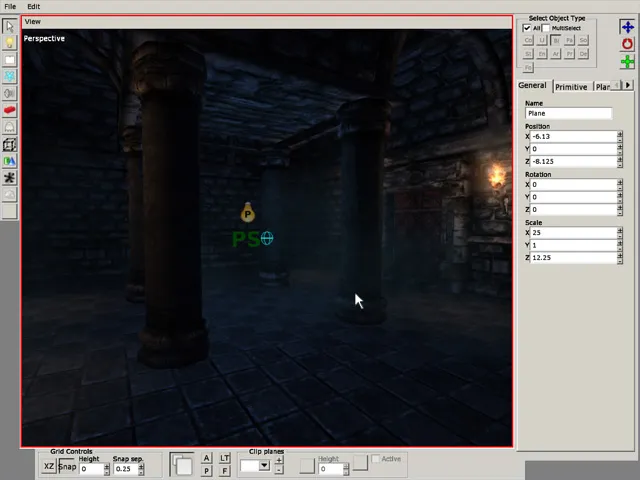Click the black asterisk particle tool
640x480 pixels.
pyautogui.click(x=10, y=178)
